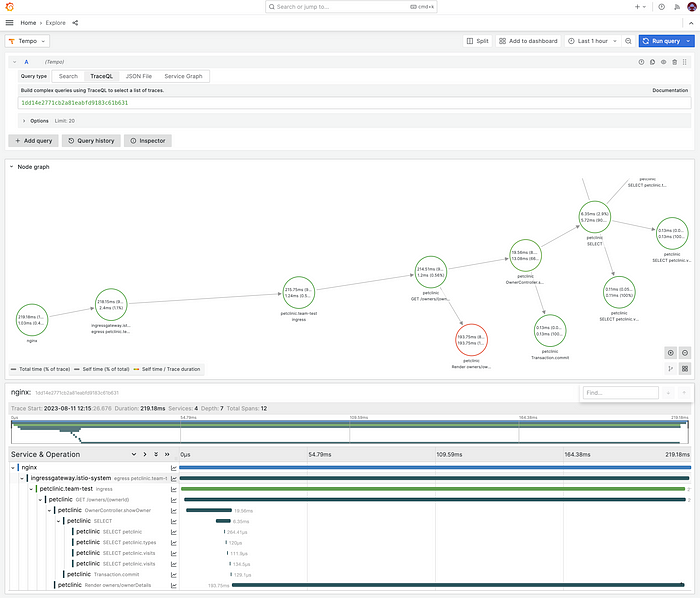Select the Search query type
This screenshot has width=700, height=598.
tap(68, 76)
